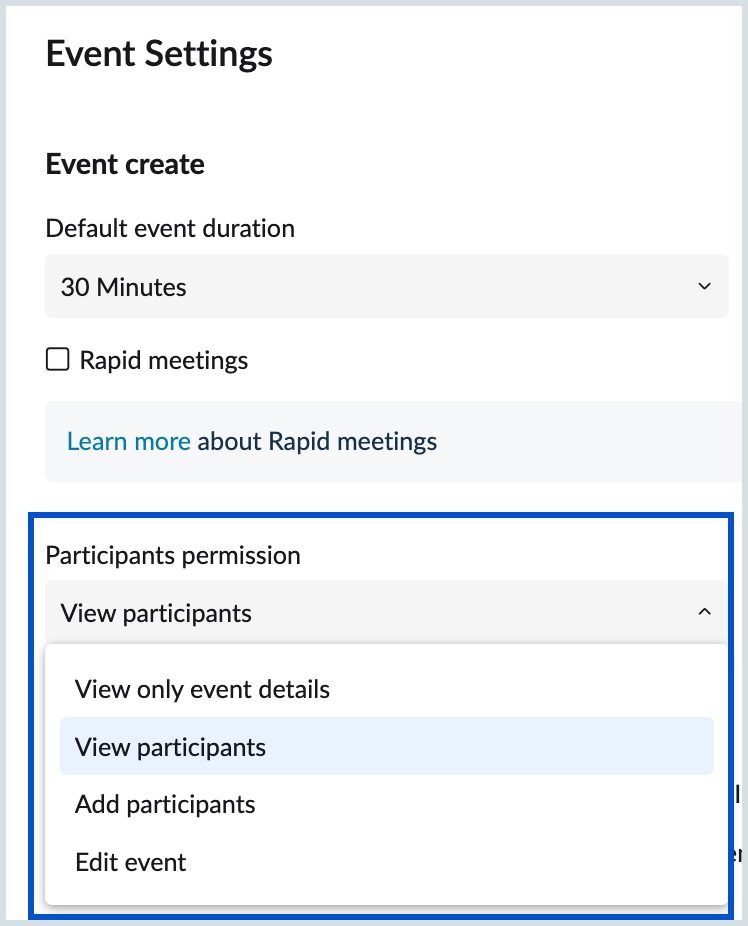Enable the Rapid meetings checkbox
This screenshot has width=748, height=926.
click(x=58, y=360)
